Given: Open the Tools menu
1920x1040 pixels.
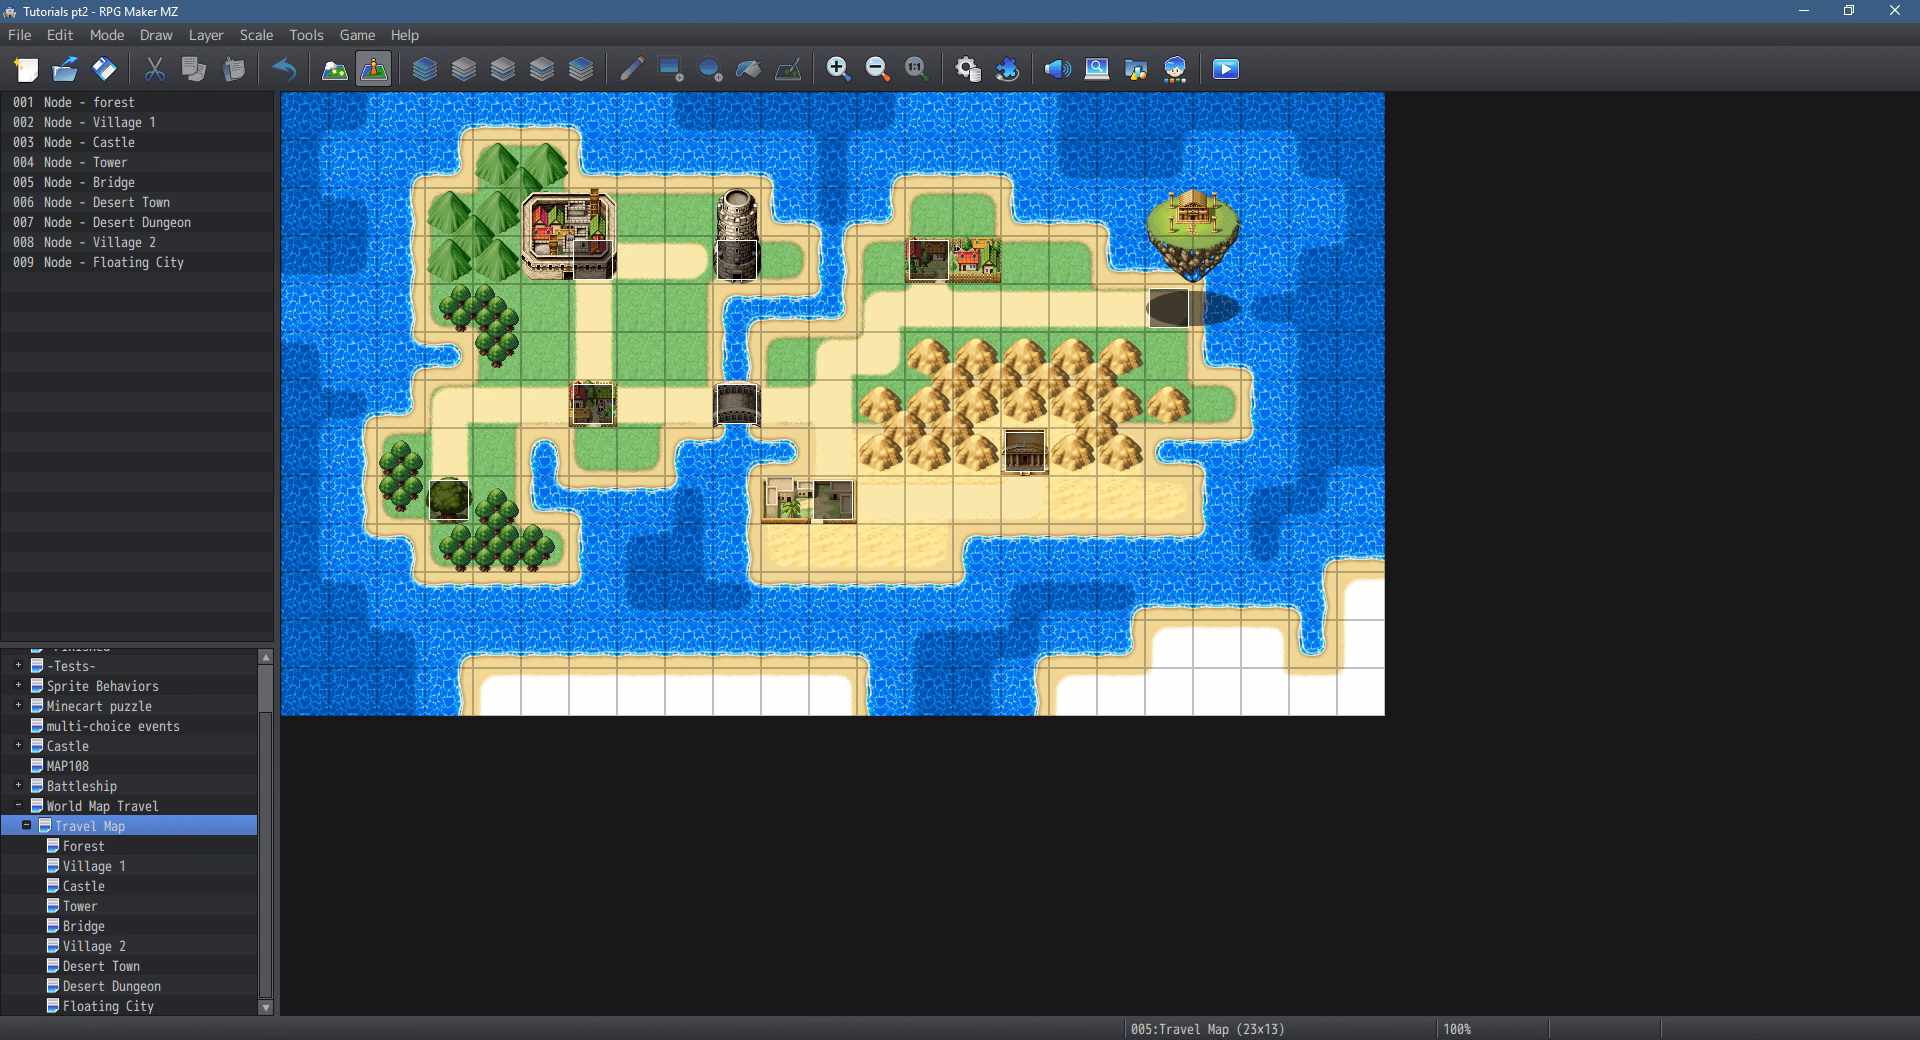Looking at the screenshot, I should (x=306, y=34).
